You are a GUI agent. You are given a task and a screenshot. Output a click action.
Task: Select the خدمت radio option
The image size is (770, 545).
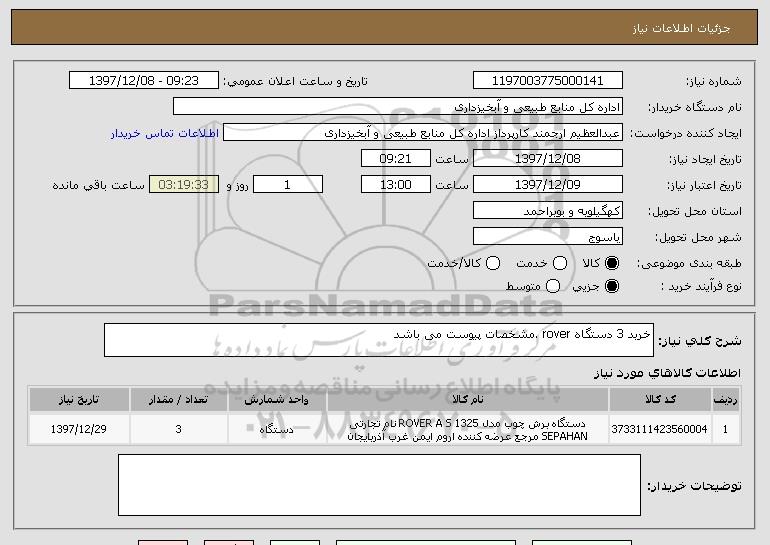click(x=560, y=263)
